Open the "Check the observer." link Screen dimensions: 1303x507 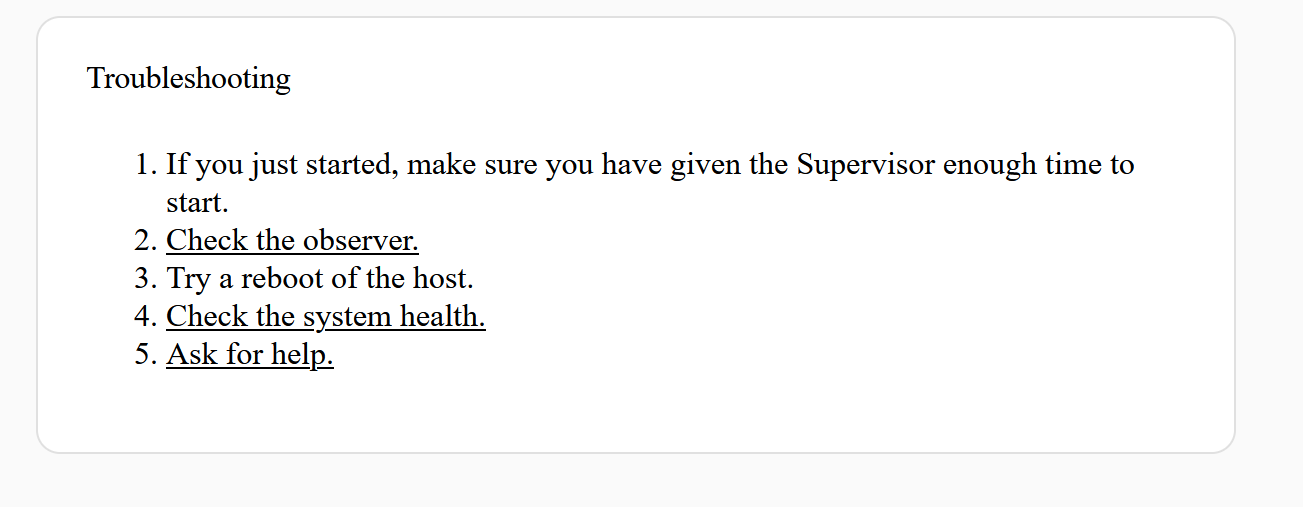(292, 241)
